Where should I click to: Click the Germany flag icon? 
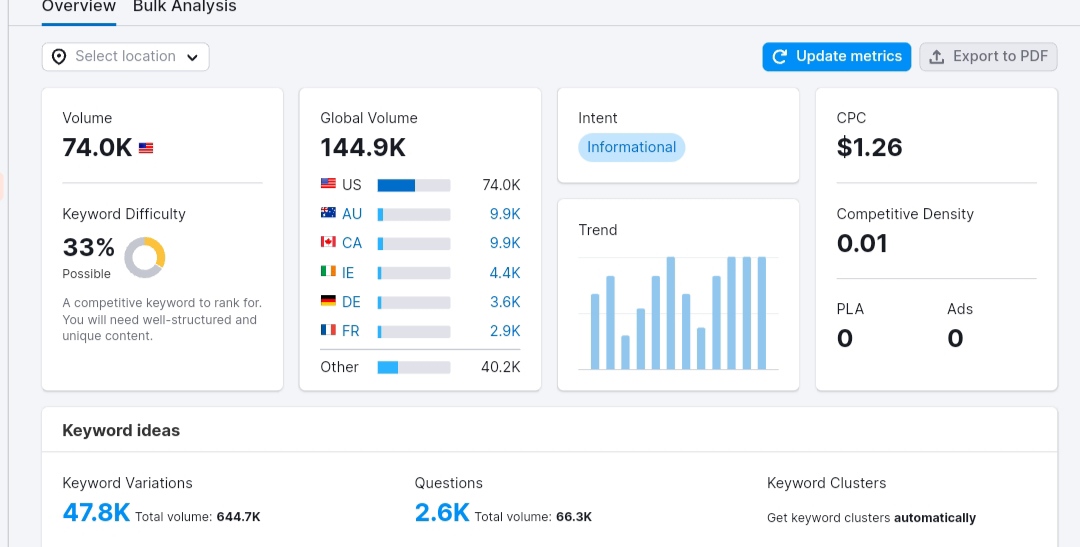(329, 300)
